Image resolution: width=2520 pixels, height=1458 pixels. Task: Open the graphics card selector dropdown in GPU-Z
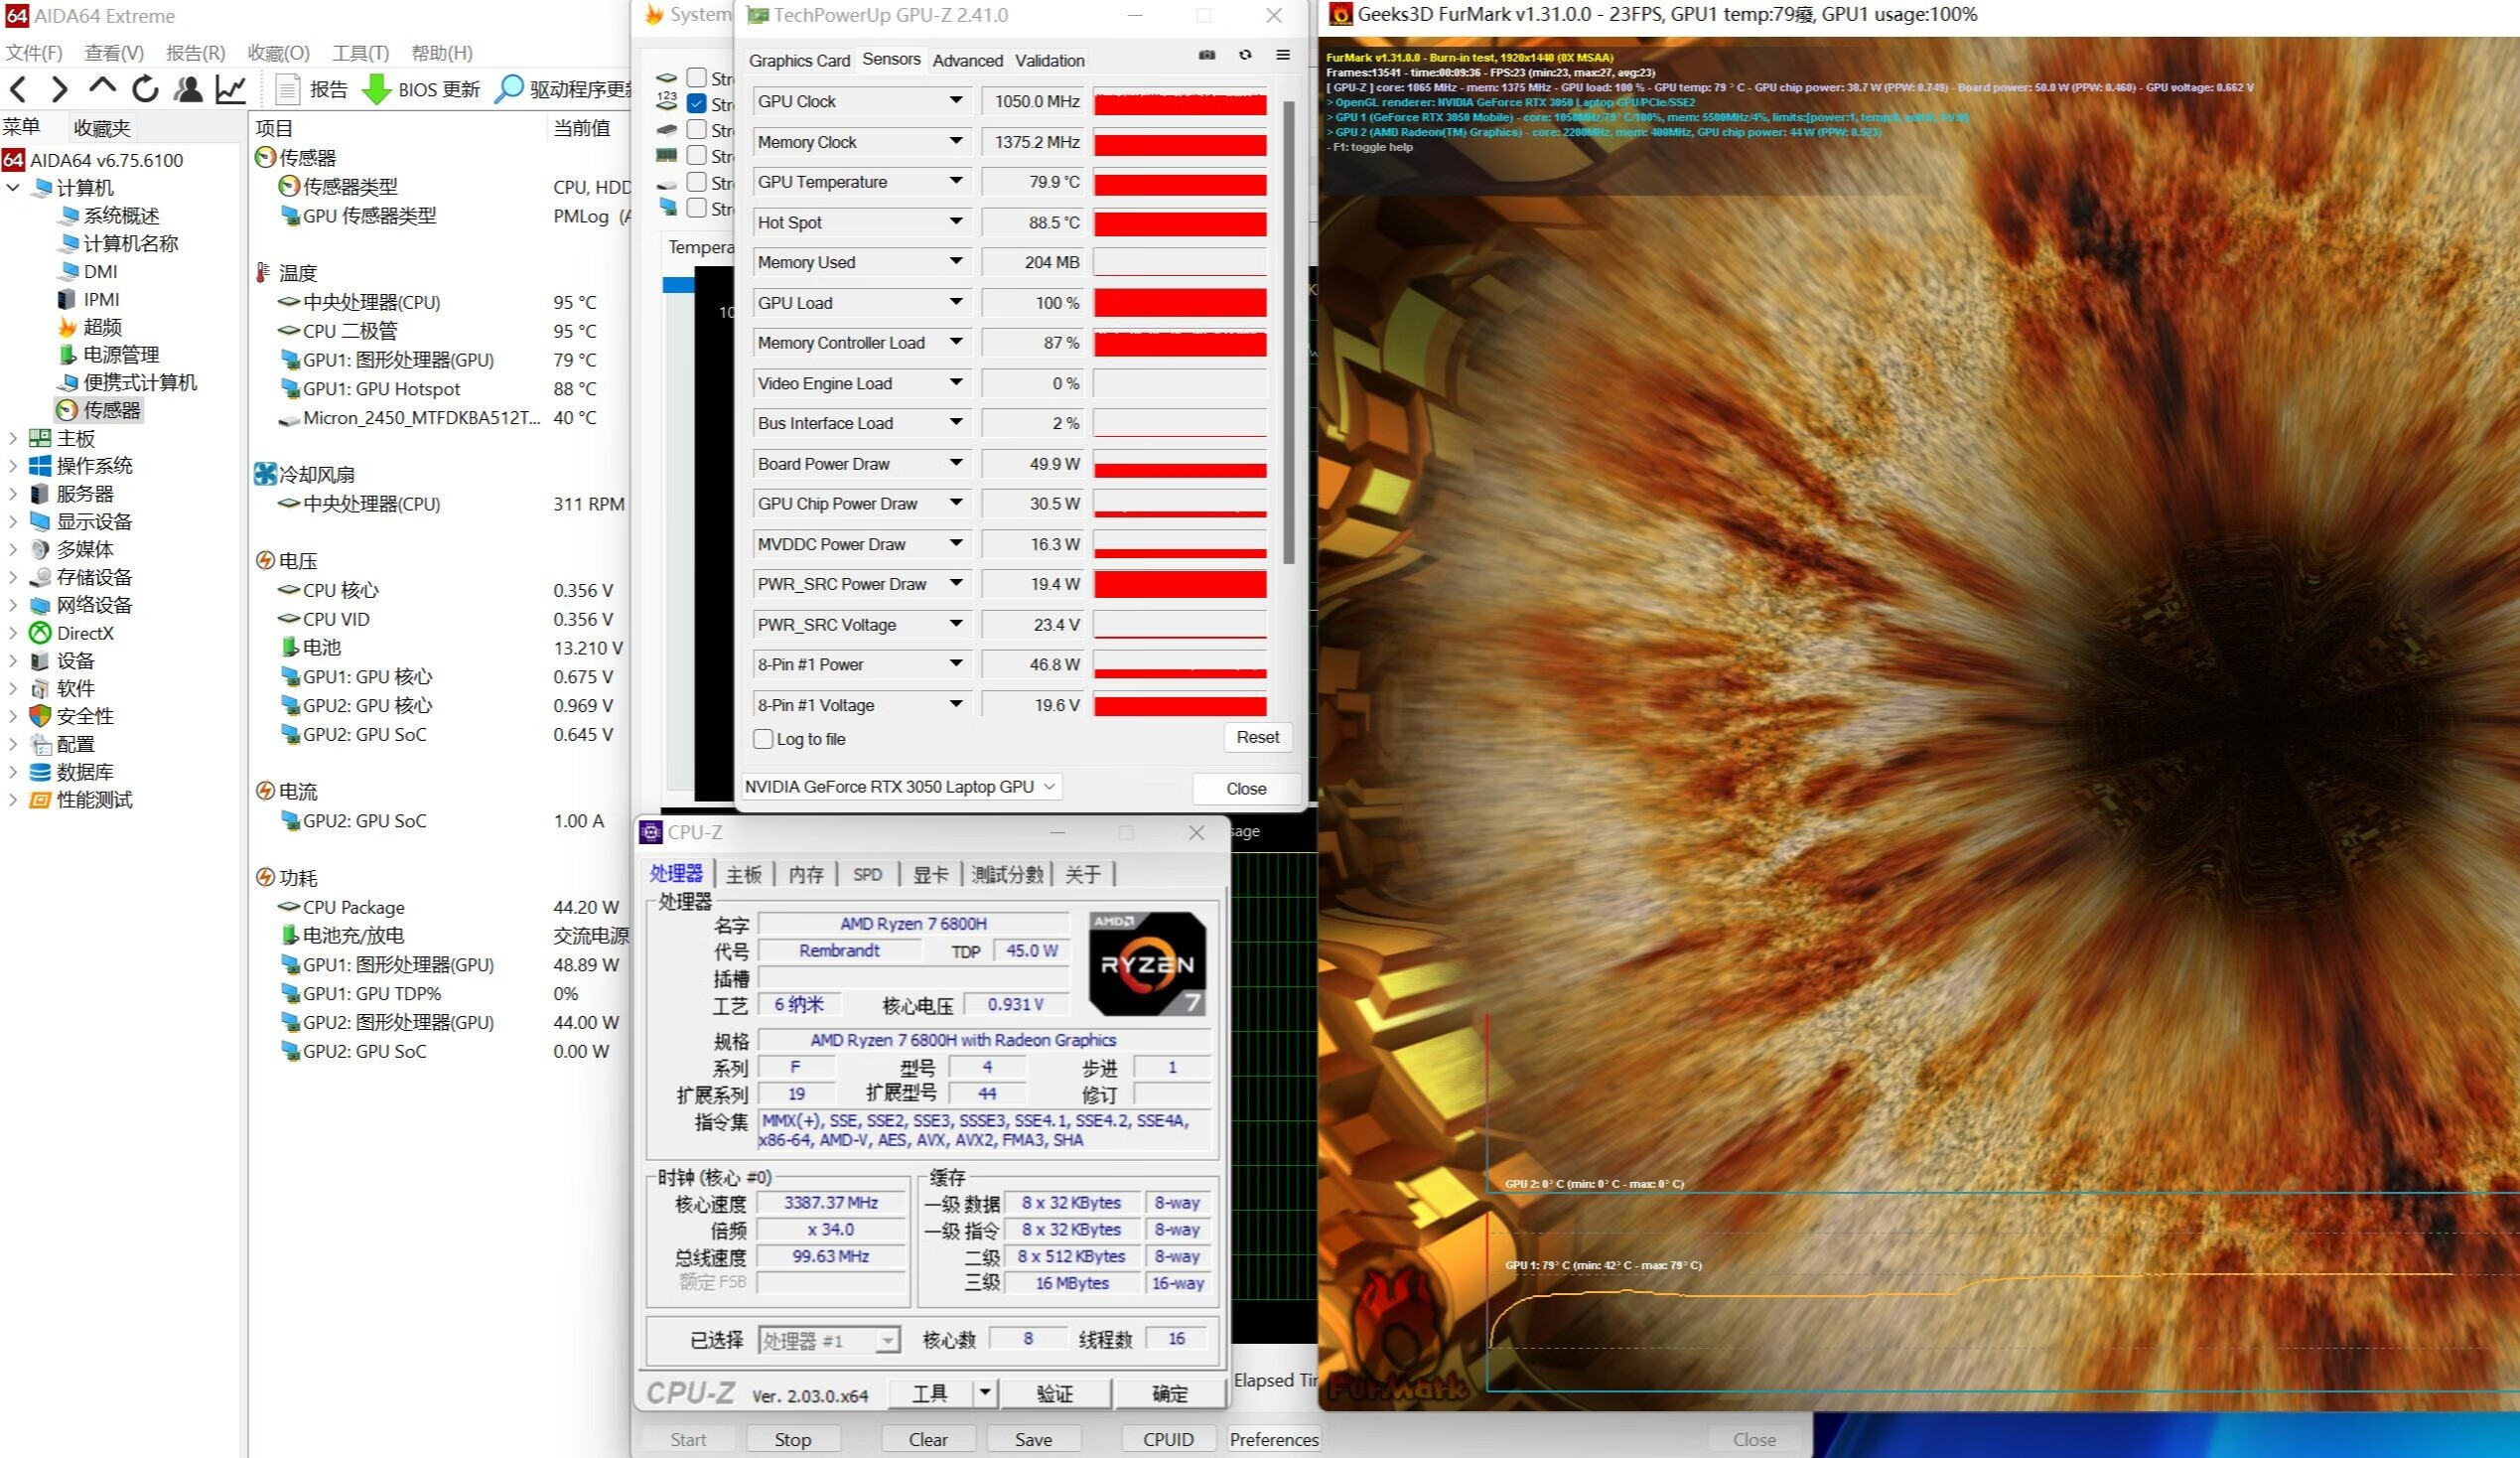click(x=1046, y=787)
